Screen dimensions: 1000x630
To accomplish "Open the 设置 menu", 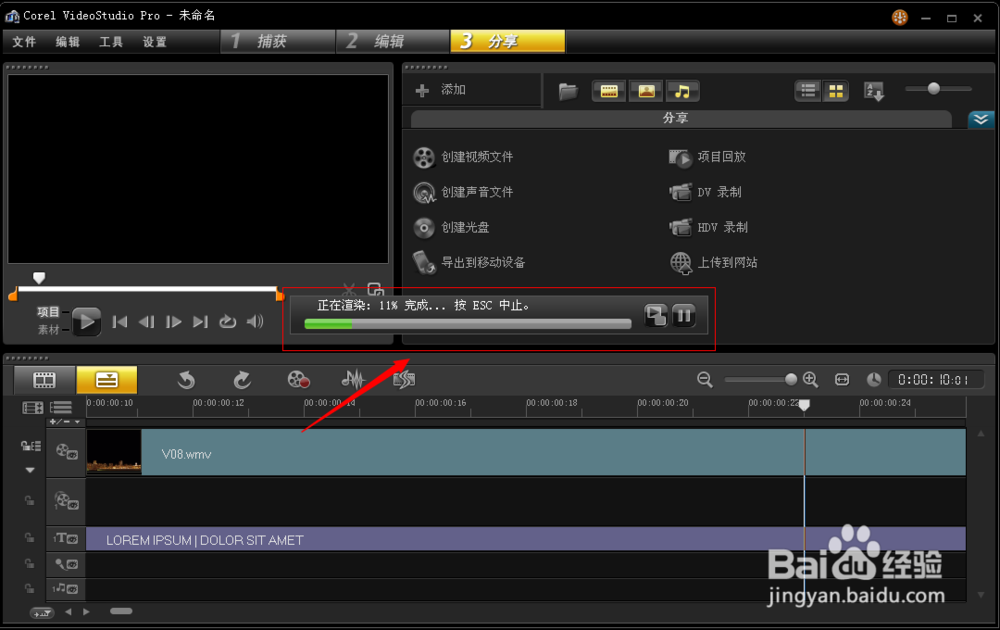I will (x=154, y=42).
